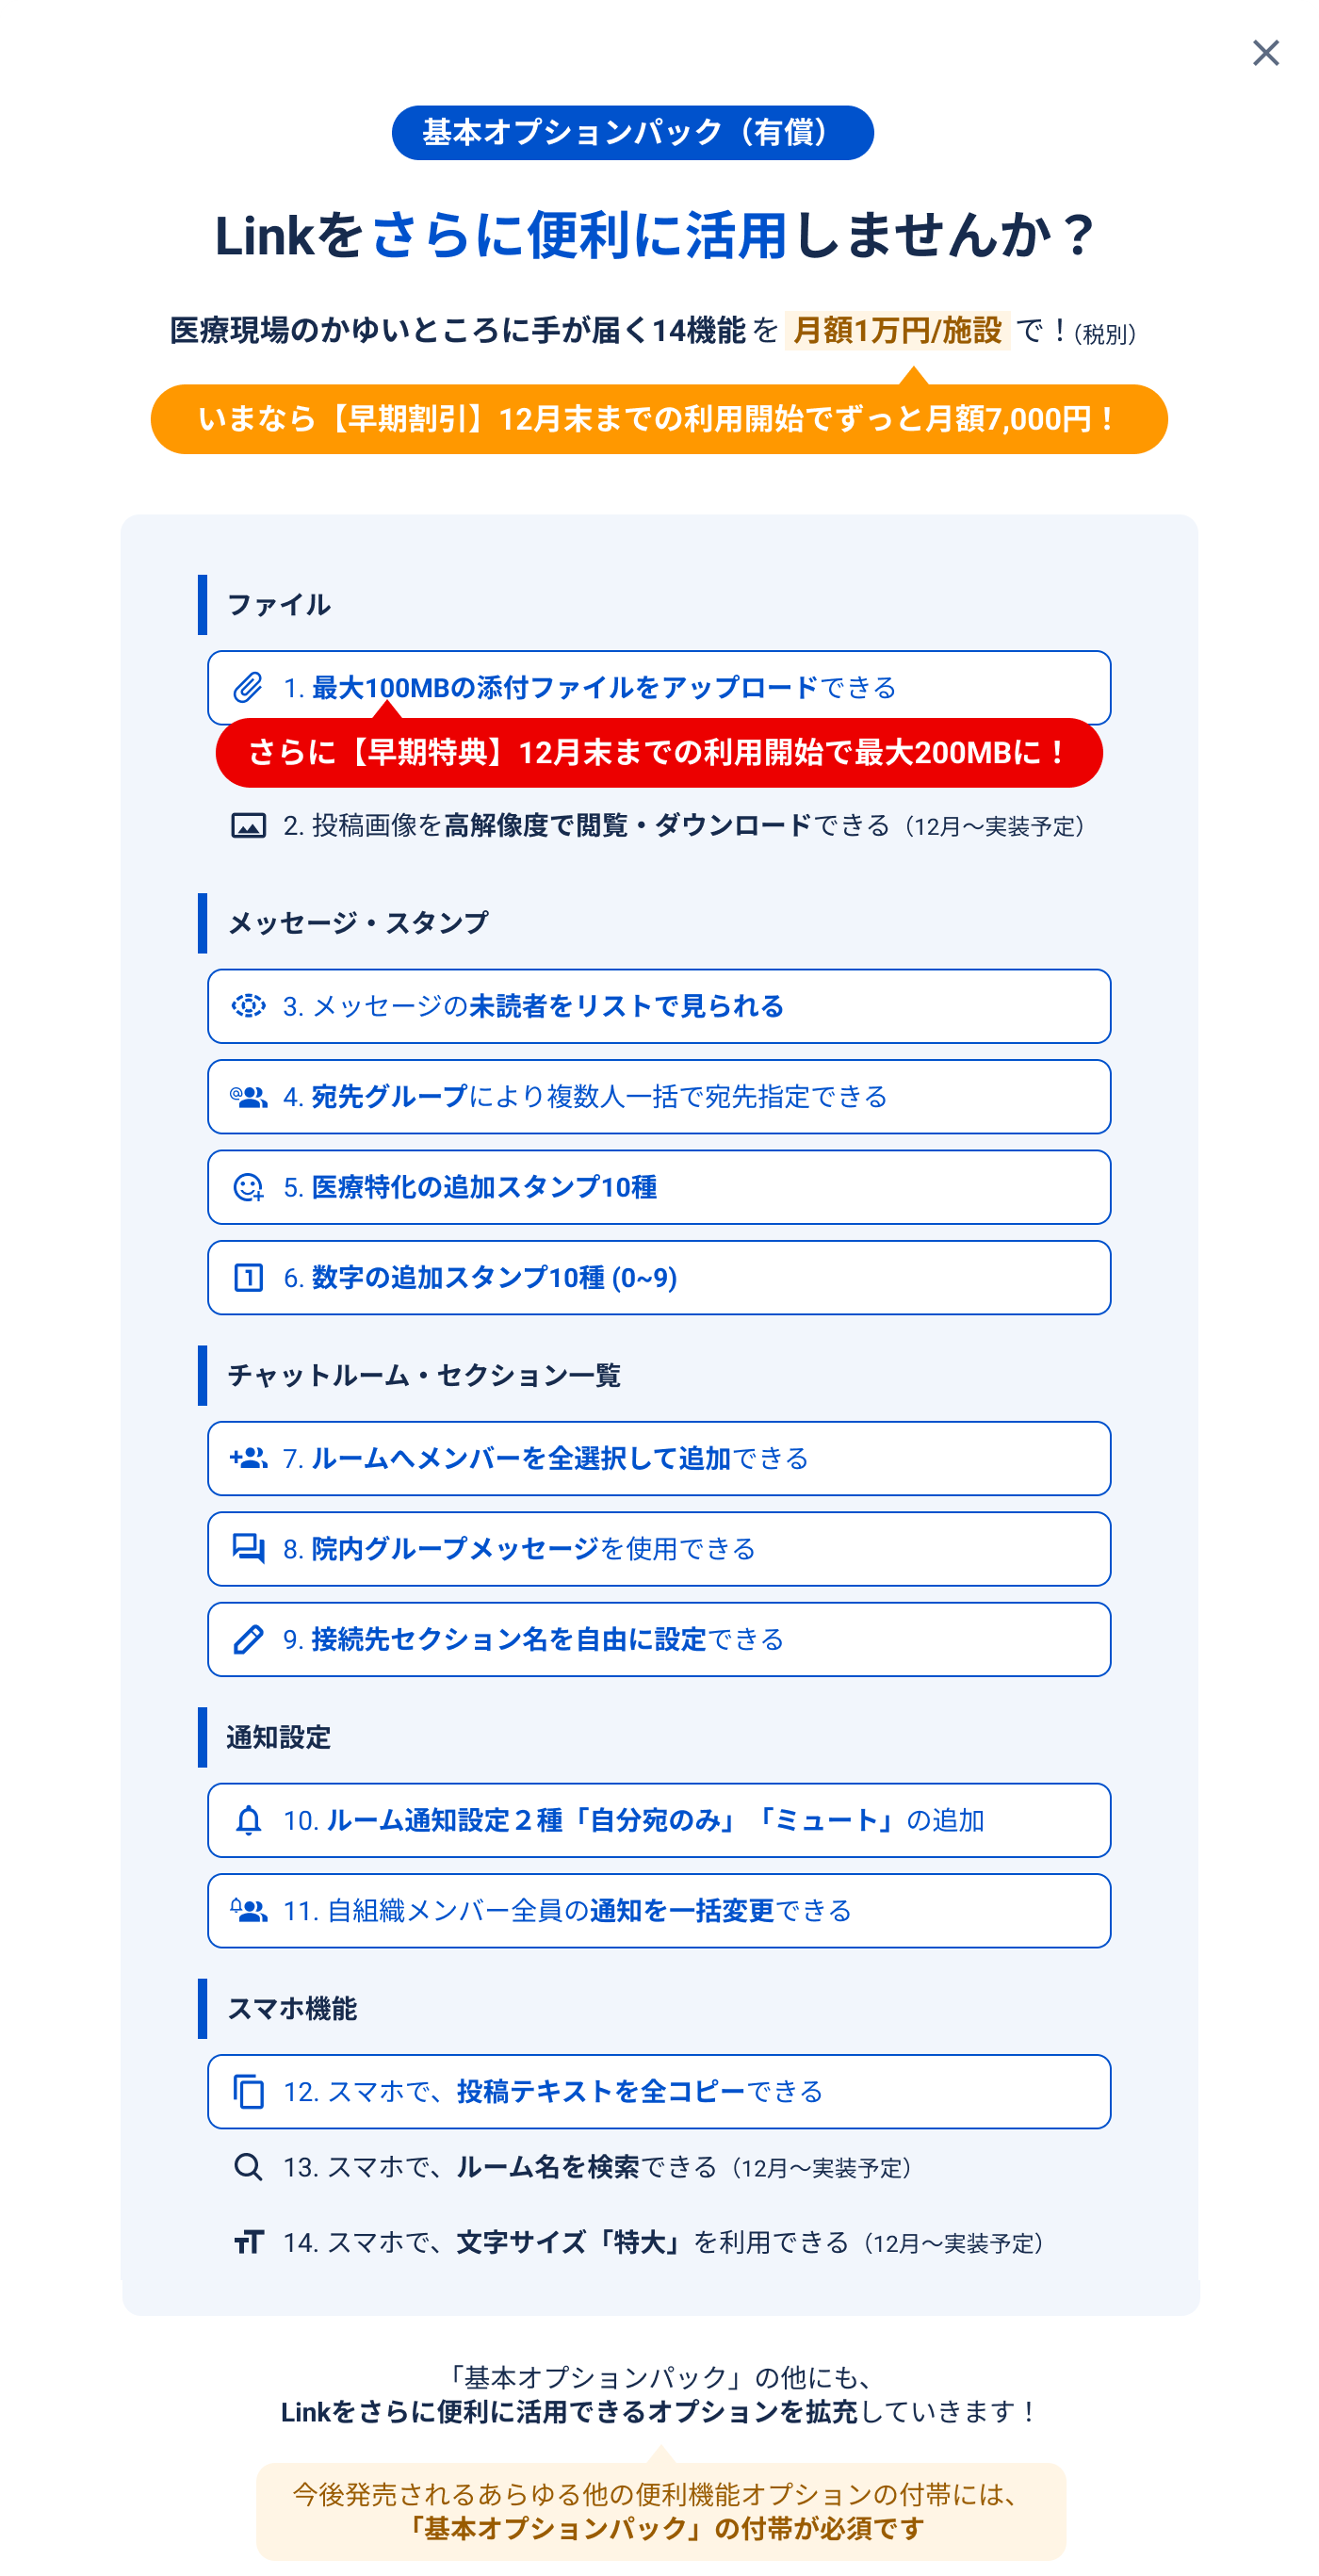The image size is (1319, 2576).
Task: Click the add-stamp smiley icon for medical stamps
Action: [x=247, y=1186]
